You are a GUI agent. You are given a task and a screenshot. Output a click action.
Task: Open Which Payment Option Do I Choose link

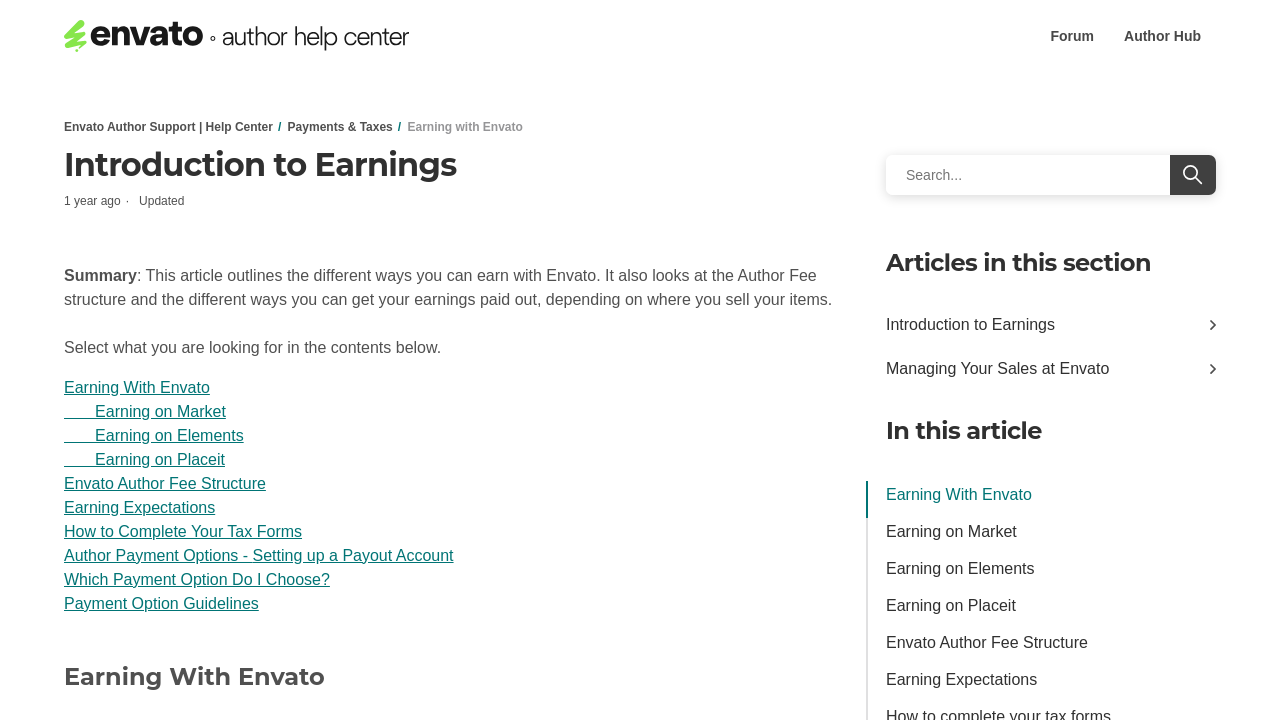[197, 580]
